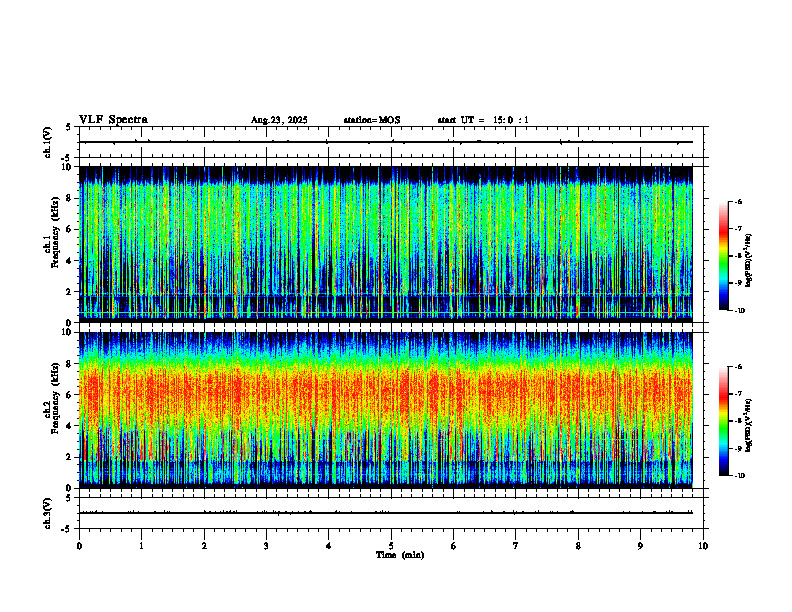Click the ch.1(V) waveform panel label
Viewport: 792px width, 612px height.
point(47,142)
